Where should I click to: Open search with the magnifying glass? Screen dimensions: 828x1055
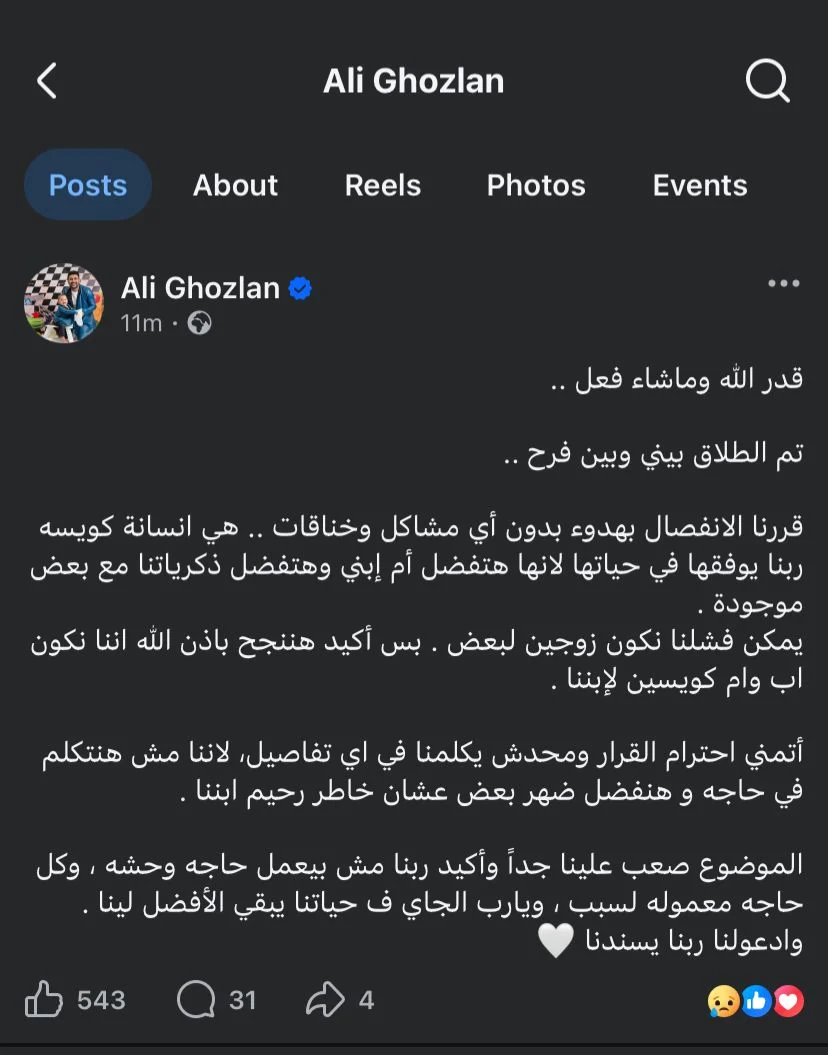click(767, 81)
